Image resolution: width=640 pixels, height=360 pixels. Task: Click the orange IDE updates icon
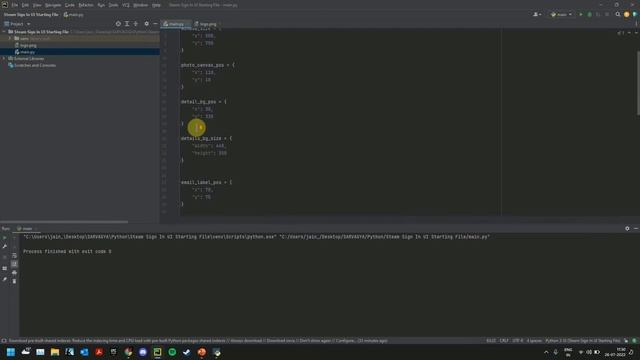[x=627, y=15]
